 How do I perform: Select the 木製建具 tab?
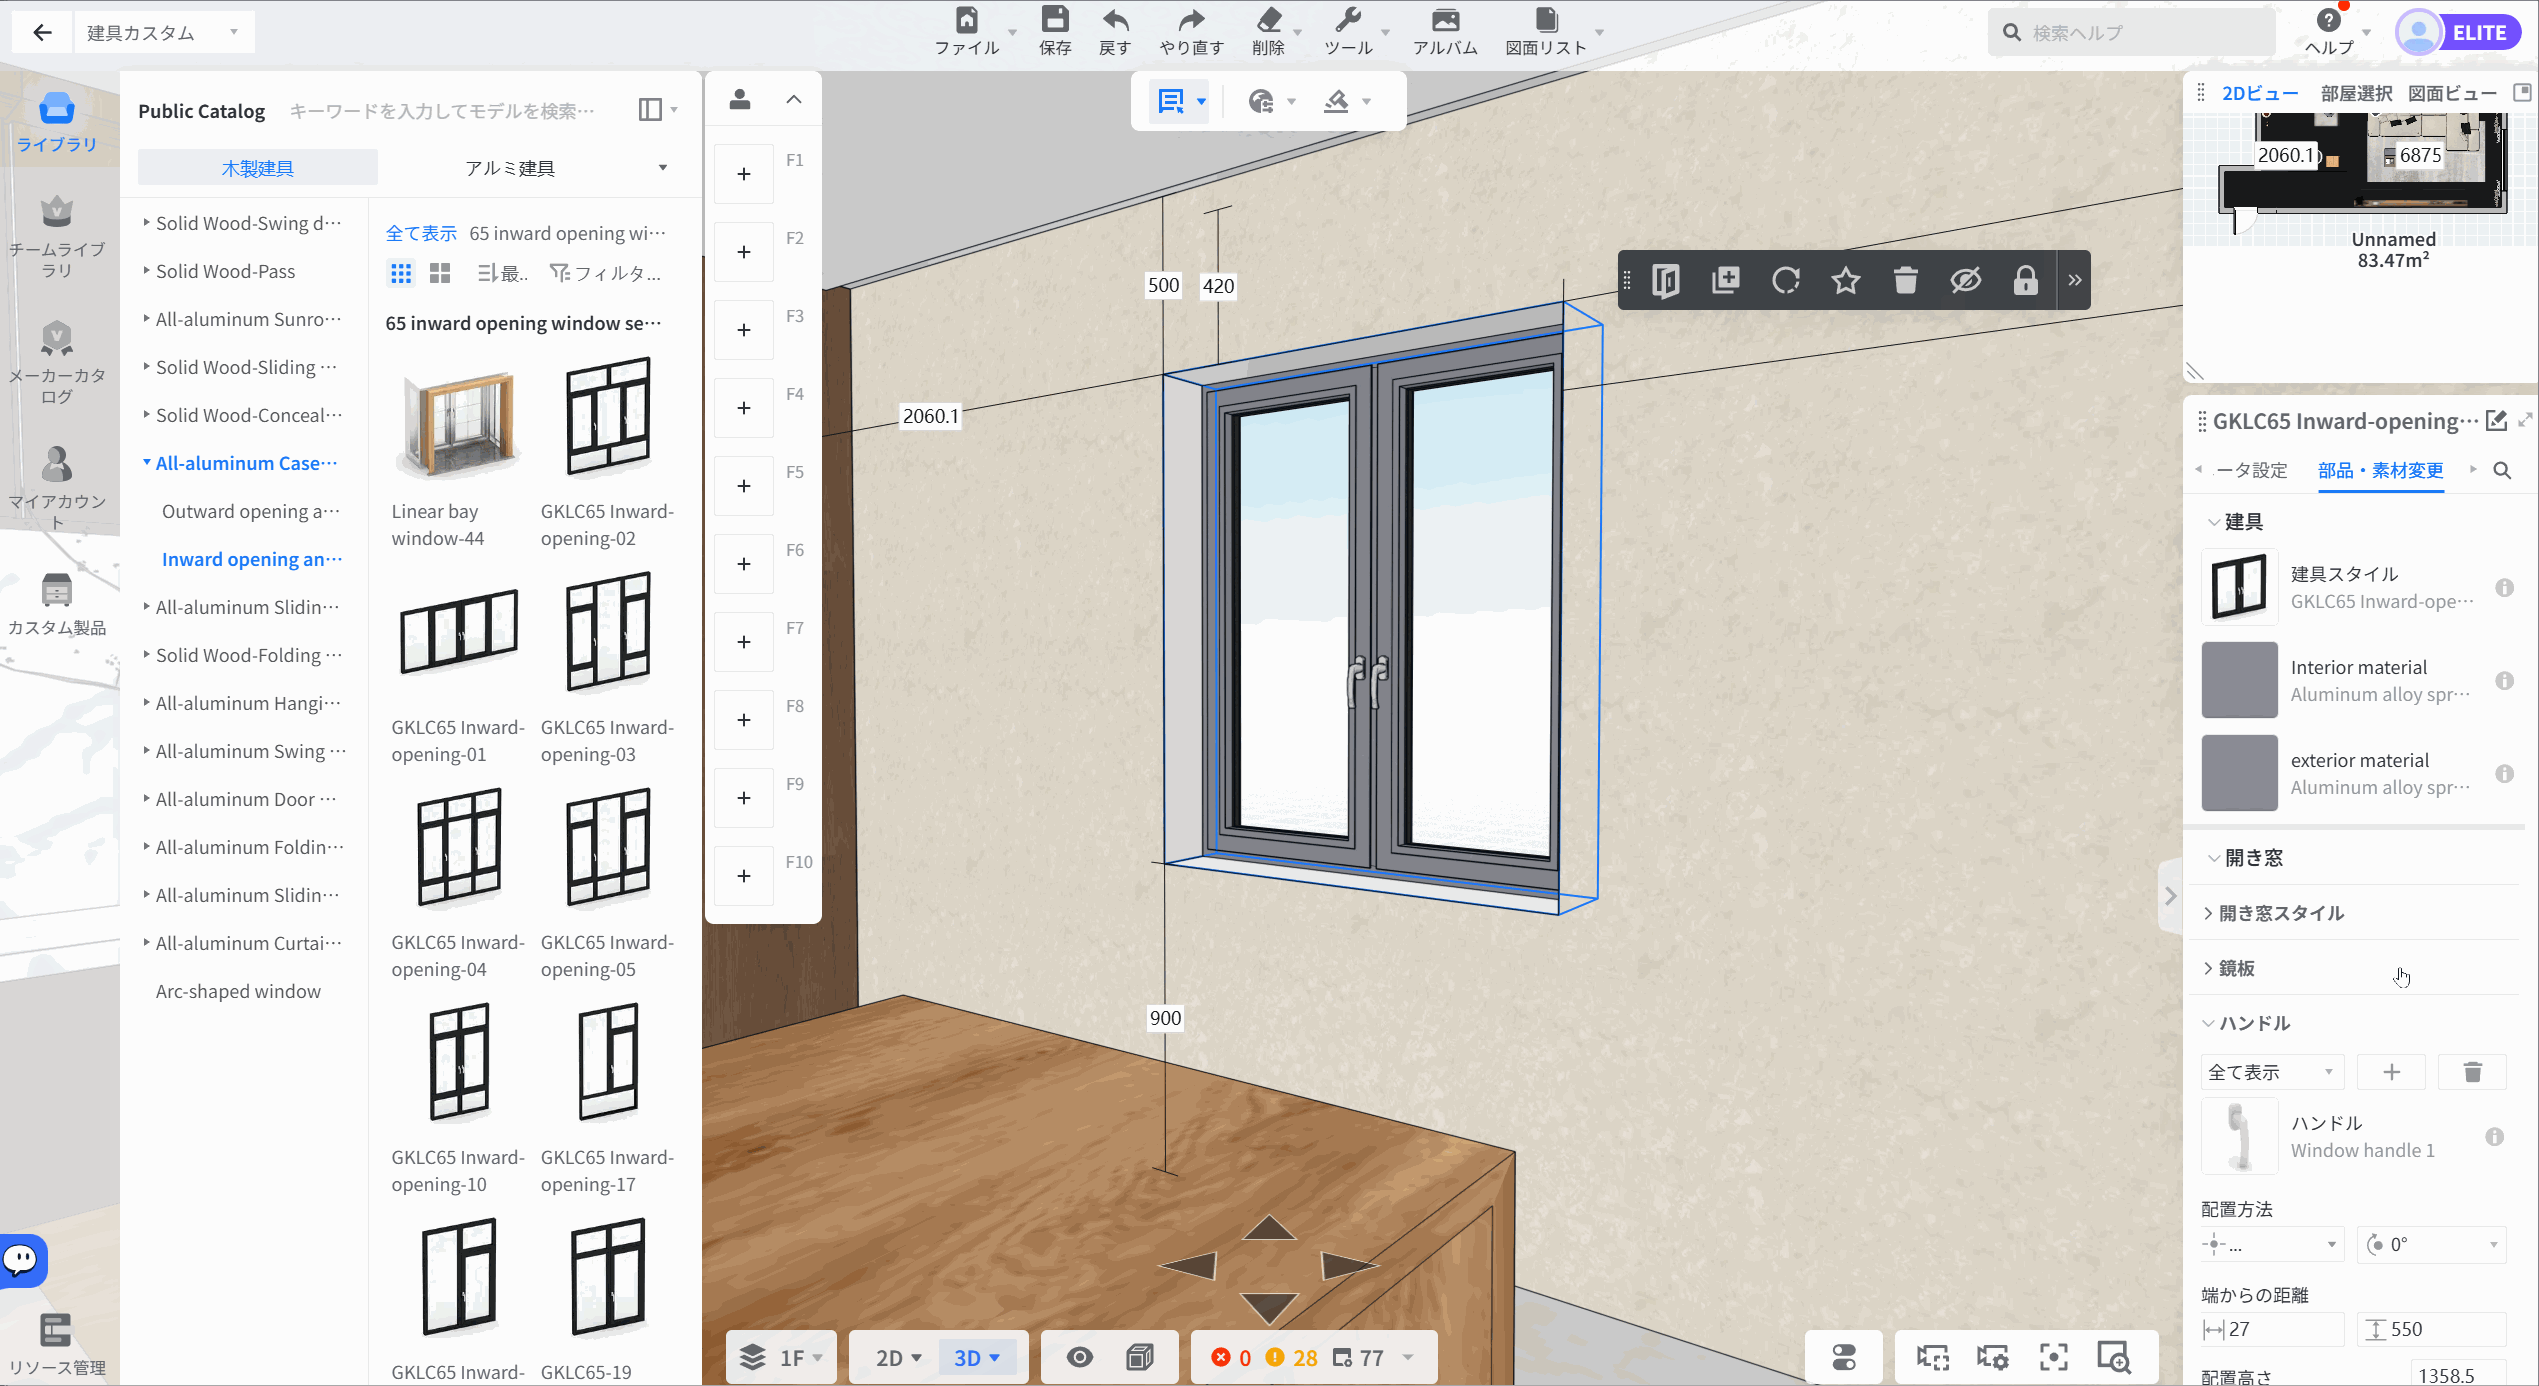pyautogui.click(x=257, y=168)
